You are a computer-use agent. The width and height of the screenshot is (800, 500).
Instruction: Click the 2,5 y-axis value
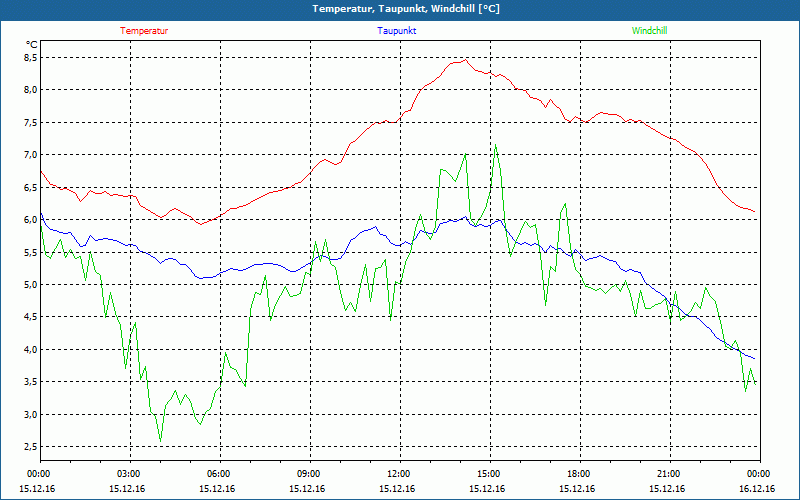[x=31, y=446]
